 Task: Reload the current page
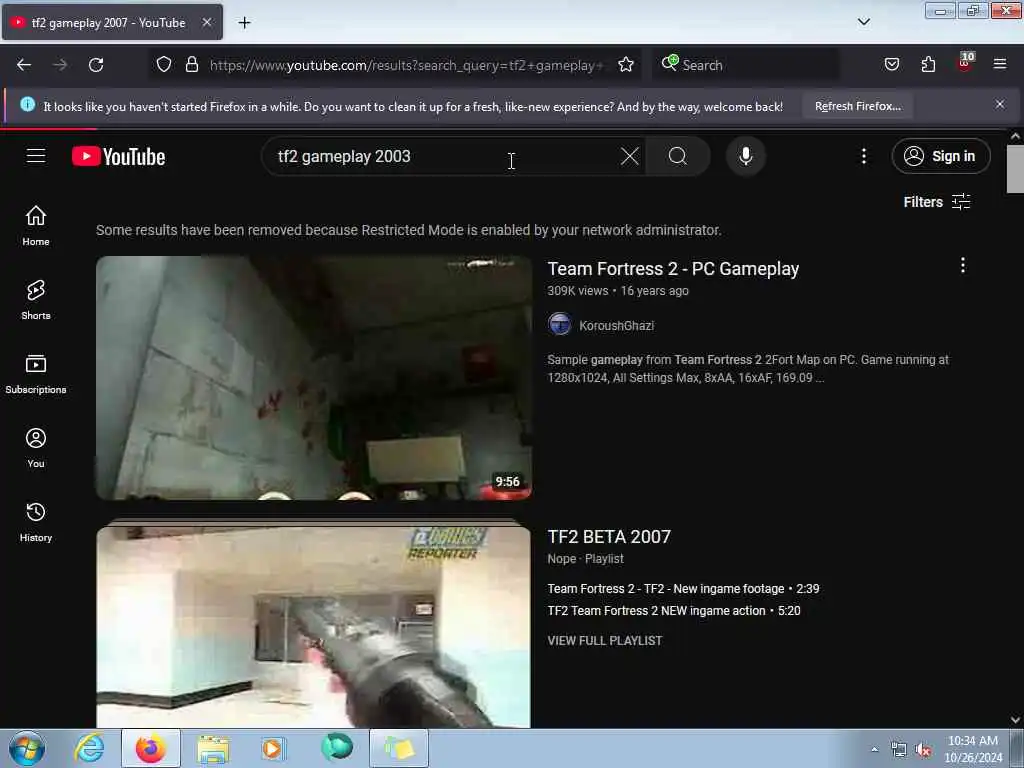point(96,65)
